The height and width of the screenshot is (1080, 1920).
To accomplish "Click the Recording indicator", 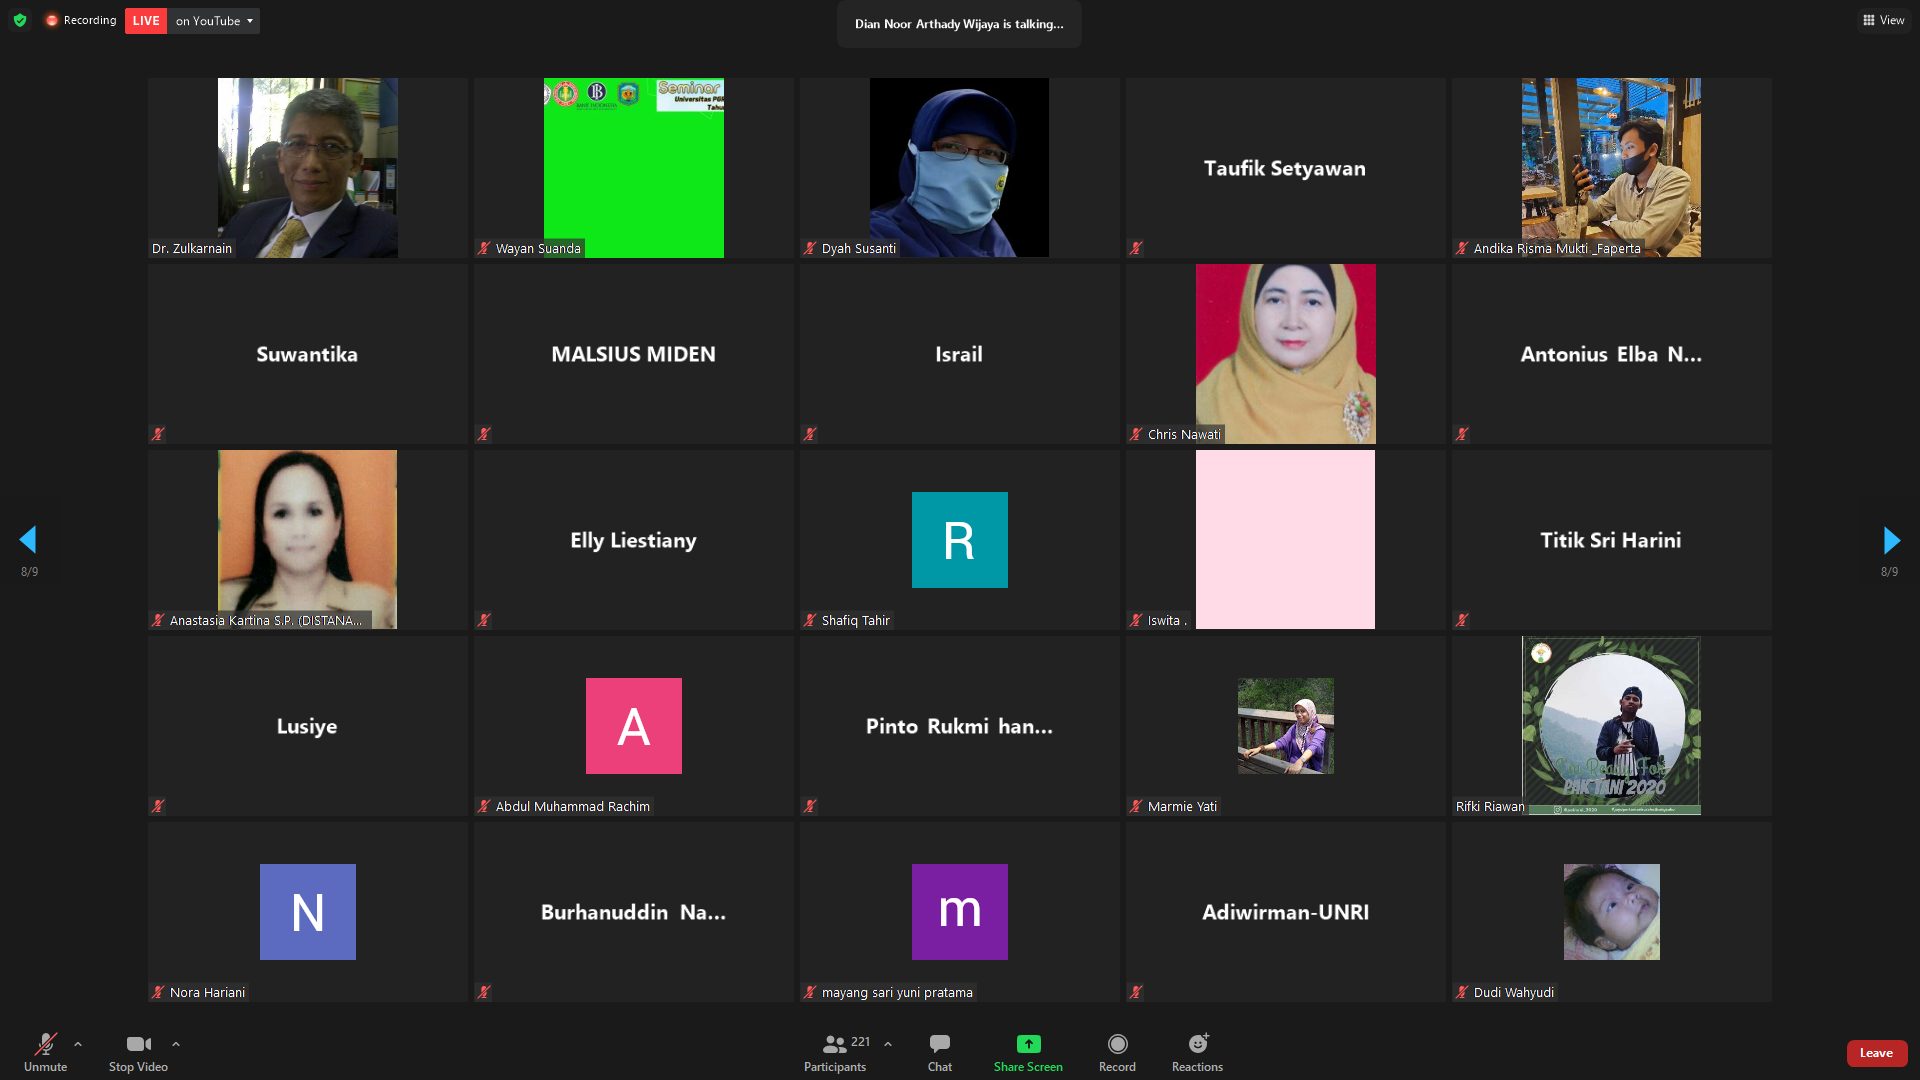I will click(x=80, y=20).
